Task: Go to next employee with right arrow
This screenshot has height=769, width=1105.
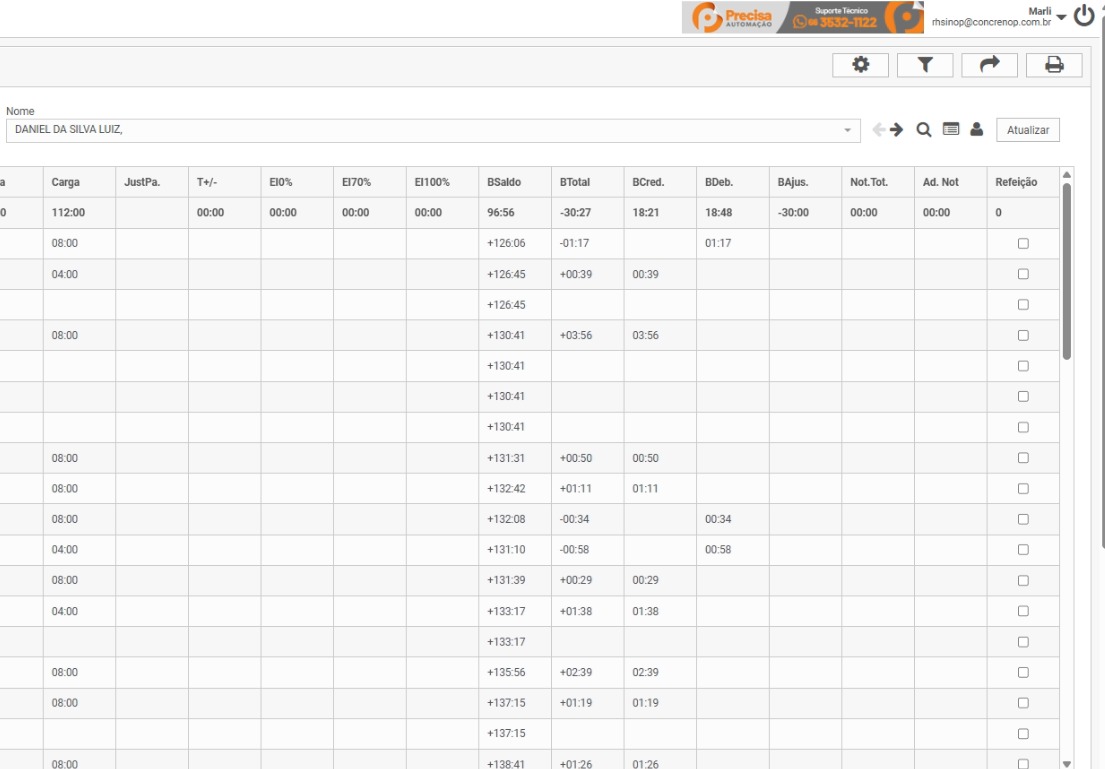Action: [x=896, y=130]
